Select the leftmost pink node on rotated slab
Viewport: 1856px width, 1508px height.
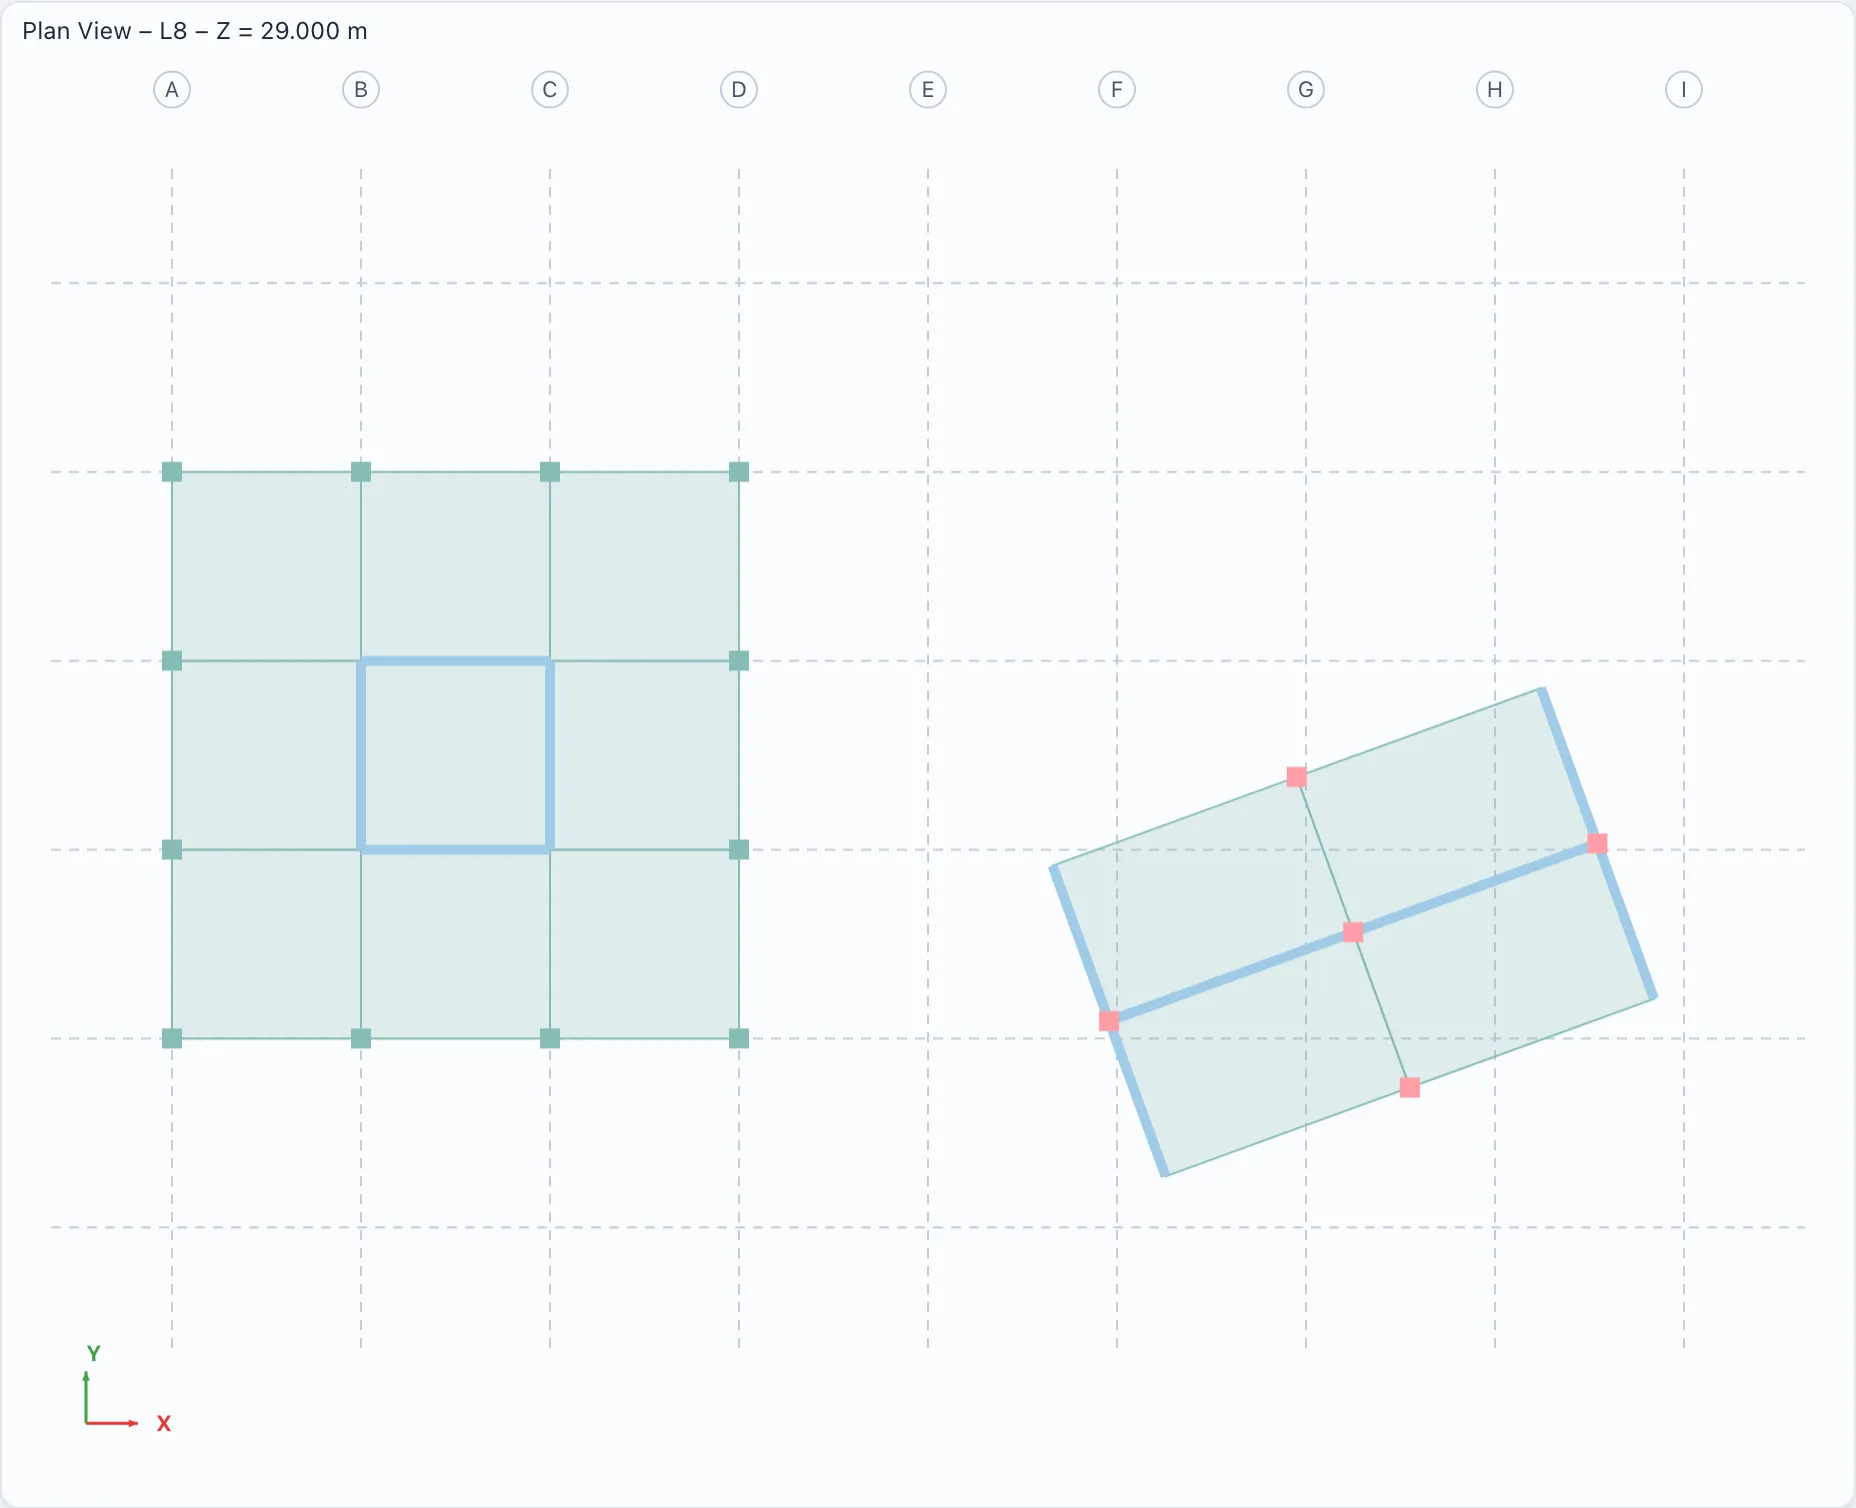pos(1109,1021)
